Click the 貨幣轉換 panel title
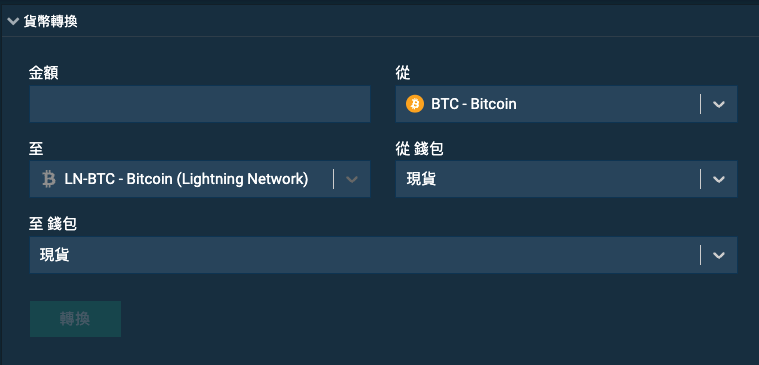This screenshot has height=365, width=759. pyautogui.click(x=51, y=21)
